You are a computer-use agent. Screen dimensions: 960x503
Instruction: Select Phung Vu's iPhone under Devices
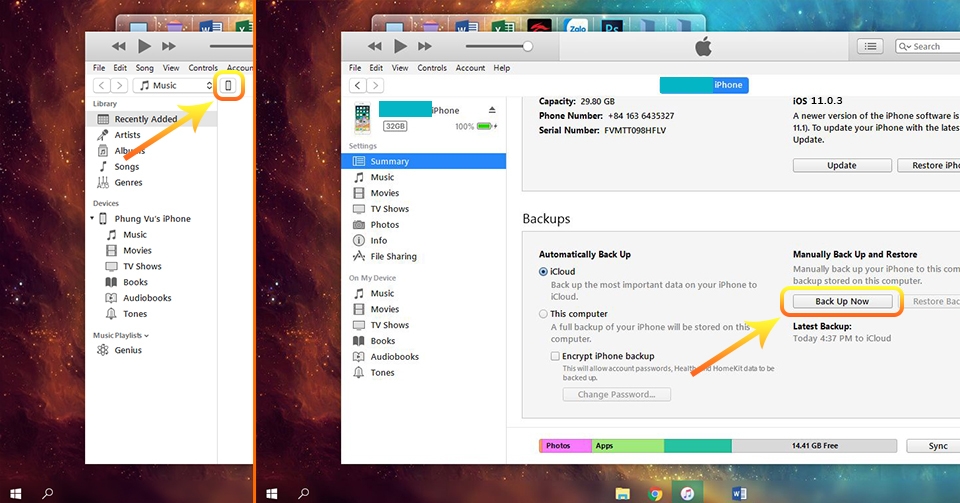(x=152, y=218)
